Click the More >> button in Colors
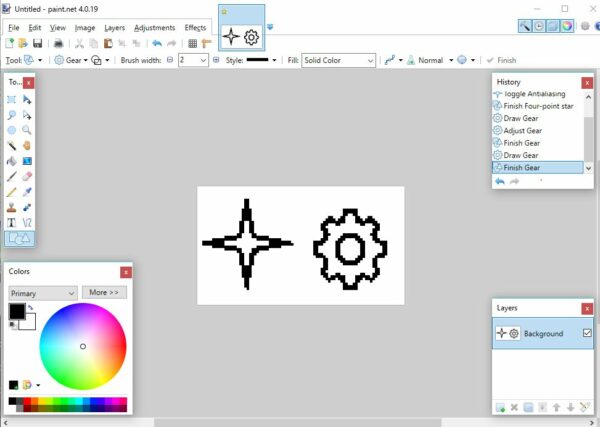Viewport: 600px width, 427px height. (x=104, y=293)
